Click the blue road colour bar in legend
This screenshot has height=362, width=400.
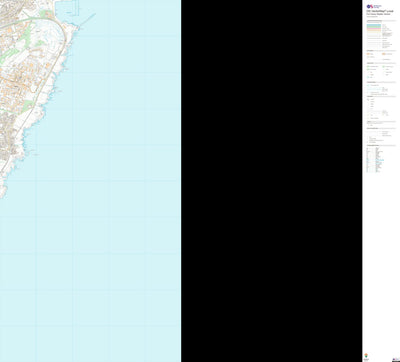[374, 25]
